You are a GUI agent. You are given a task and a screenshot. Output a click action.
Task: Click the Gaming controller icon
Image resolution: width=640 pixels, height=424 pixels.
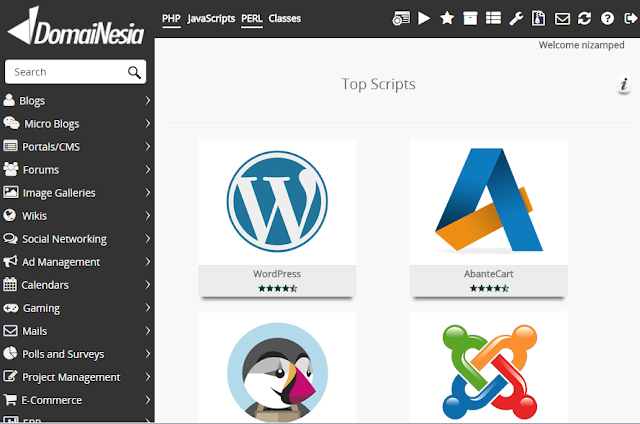point(11,308)
